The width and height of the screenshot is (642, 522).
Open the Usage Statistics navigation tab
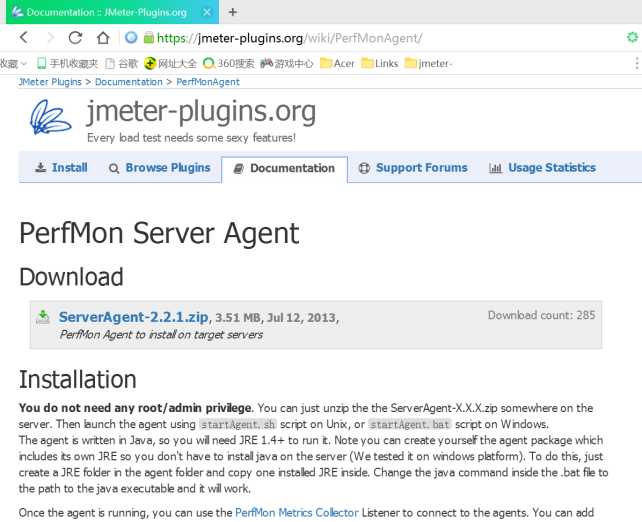(542, 168)
